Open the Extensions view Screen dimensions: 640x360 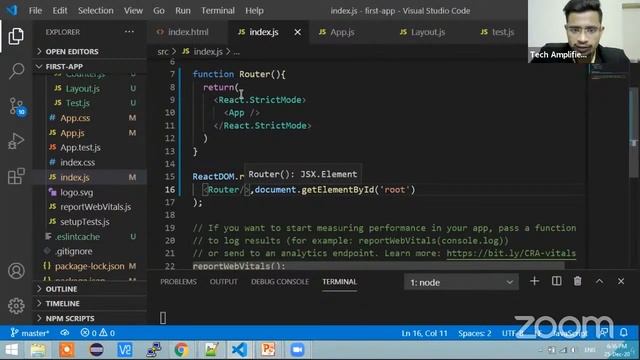(x=16, y=176)
